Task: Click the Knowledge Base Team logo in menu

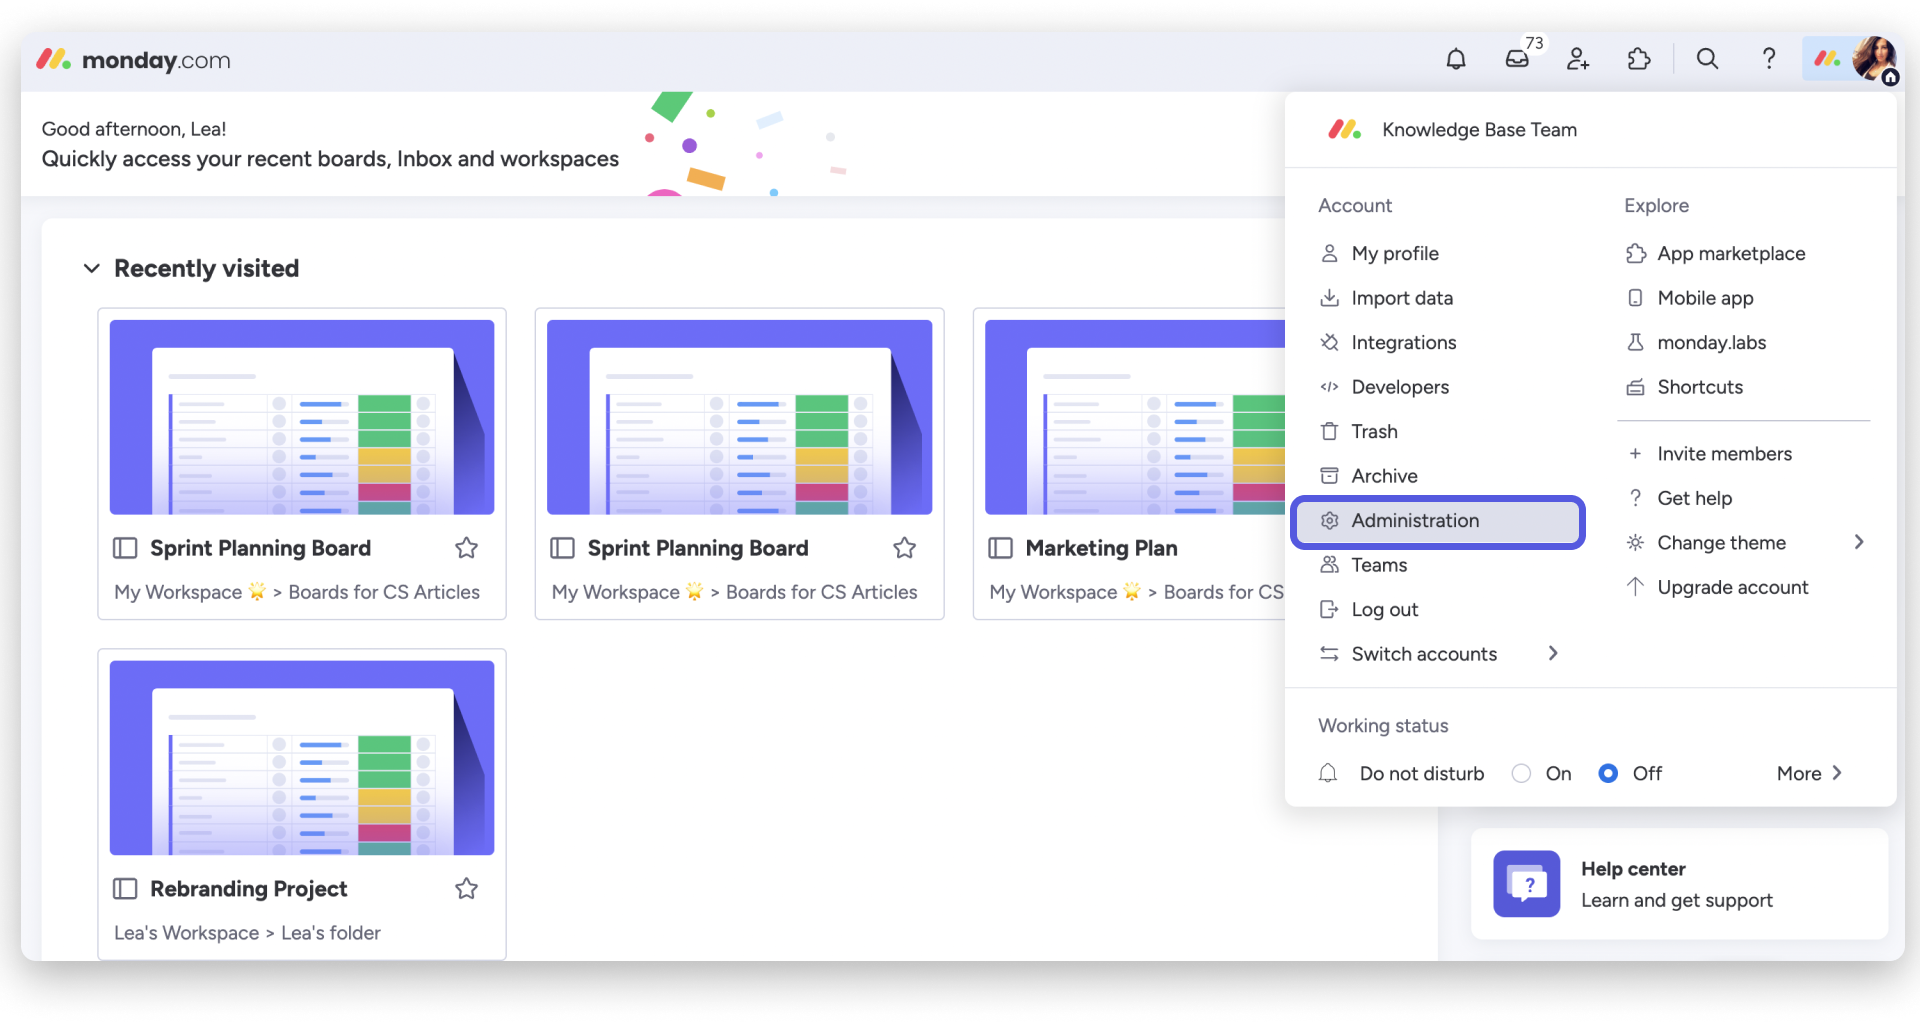Action: (x=1344, y=129)
